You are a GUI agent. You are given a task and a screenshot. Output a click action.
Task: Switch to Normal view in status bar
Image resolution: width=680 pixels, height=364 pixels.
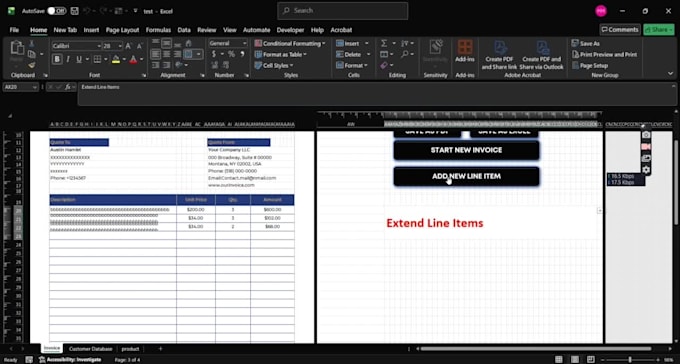coord(559,360)
